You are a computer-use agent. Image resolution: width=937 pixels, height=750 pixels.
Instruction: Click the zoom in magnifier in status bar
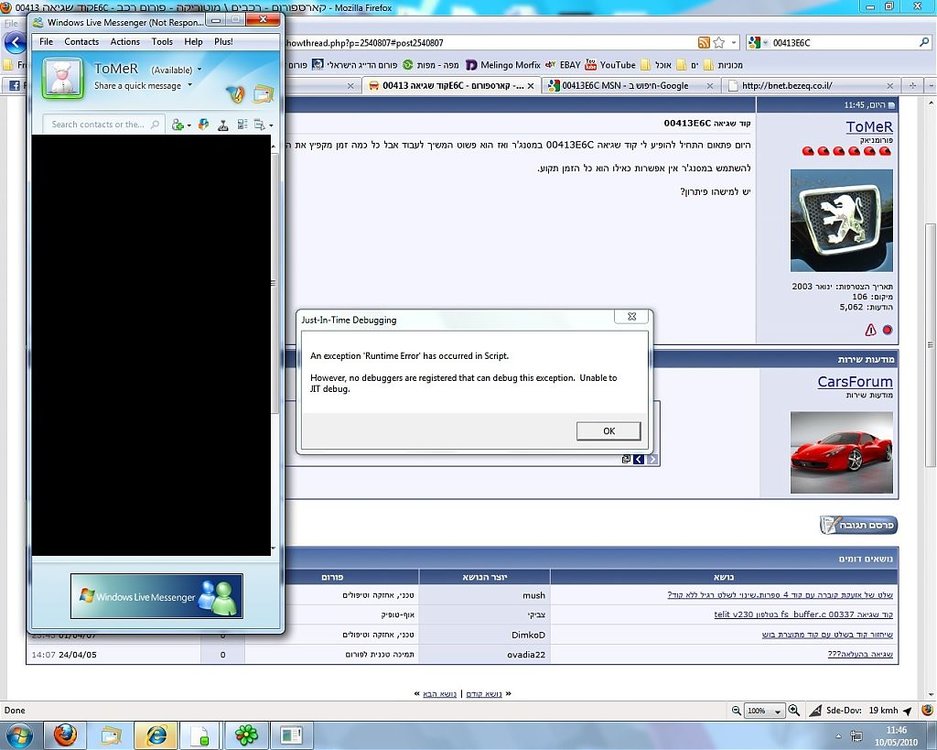794,710
